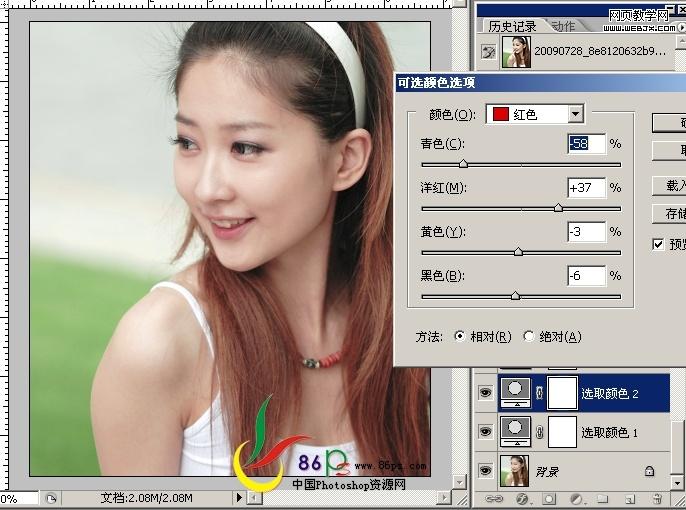Click the 可选颜色选项 dialog title bar

coord(541,82)
